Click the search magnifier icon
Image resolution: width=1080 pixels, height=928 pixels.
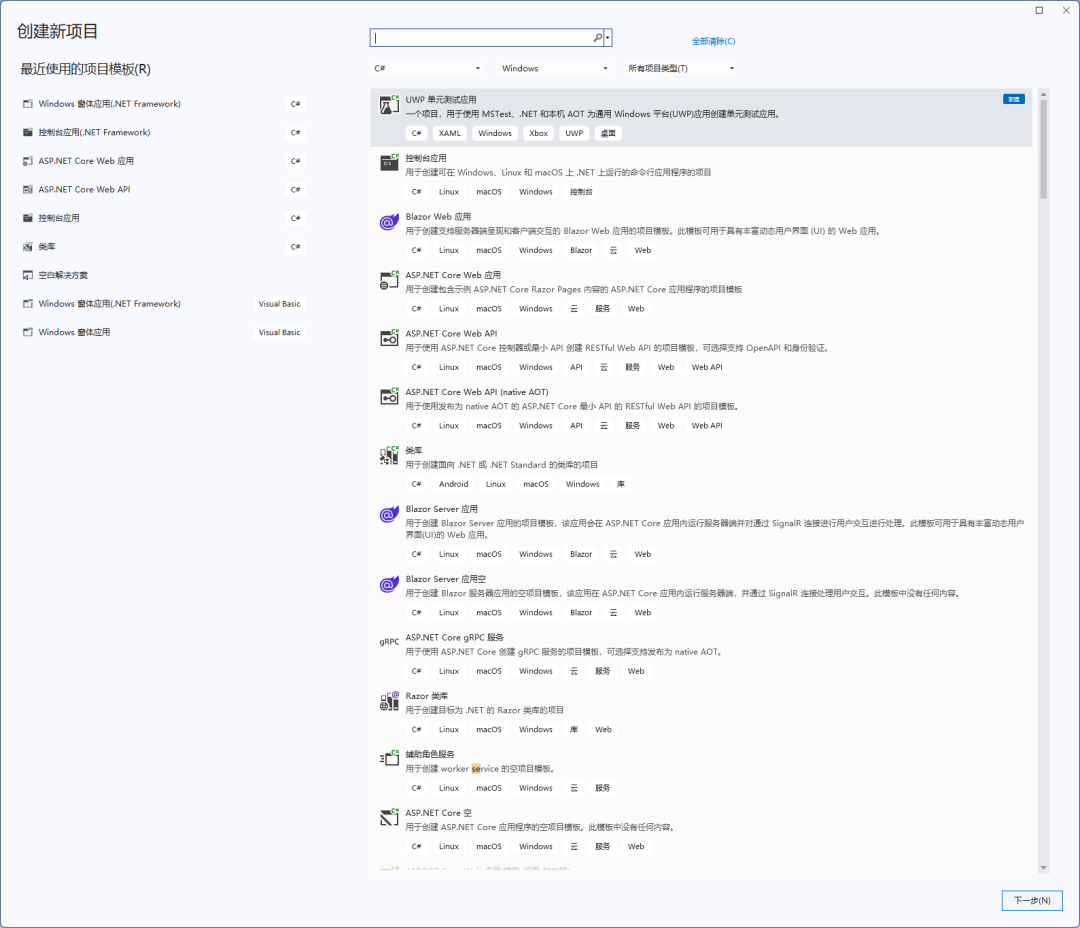point(597,37)
